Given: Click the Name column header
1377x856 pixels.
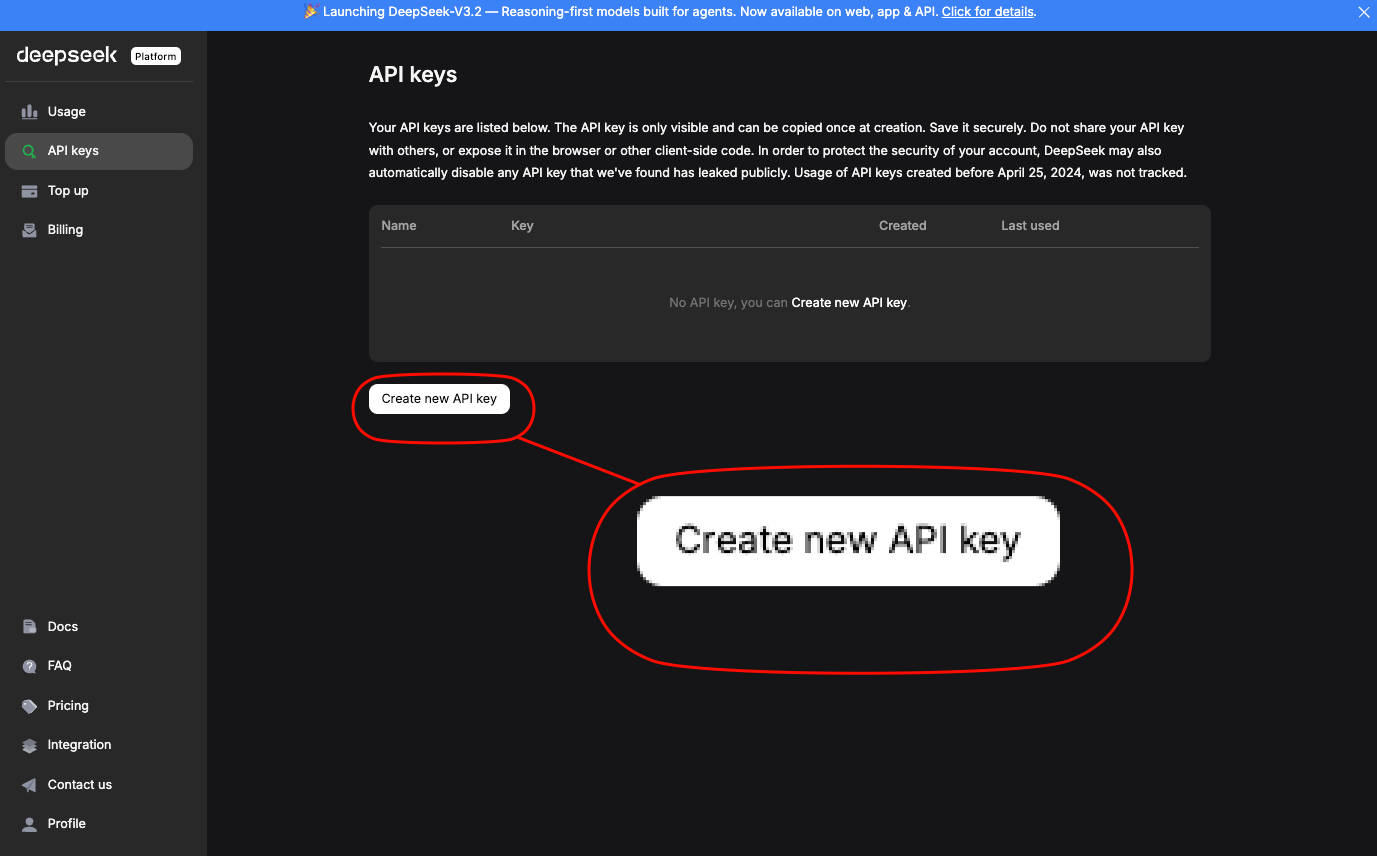Looking at the screenshot, I should point(398,226).
